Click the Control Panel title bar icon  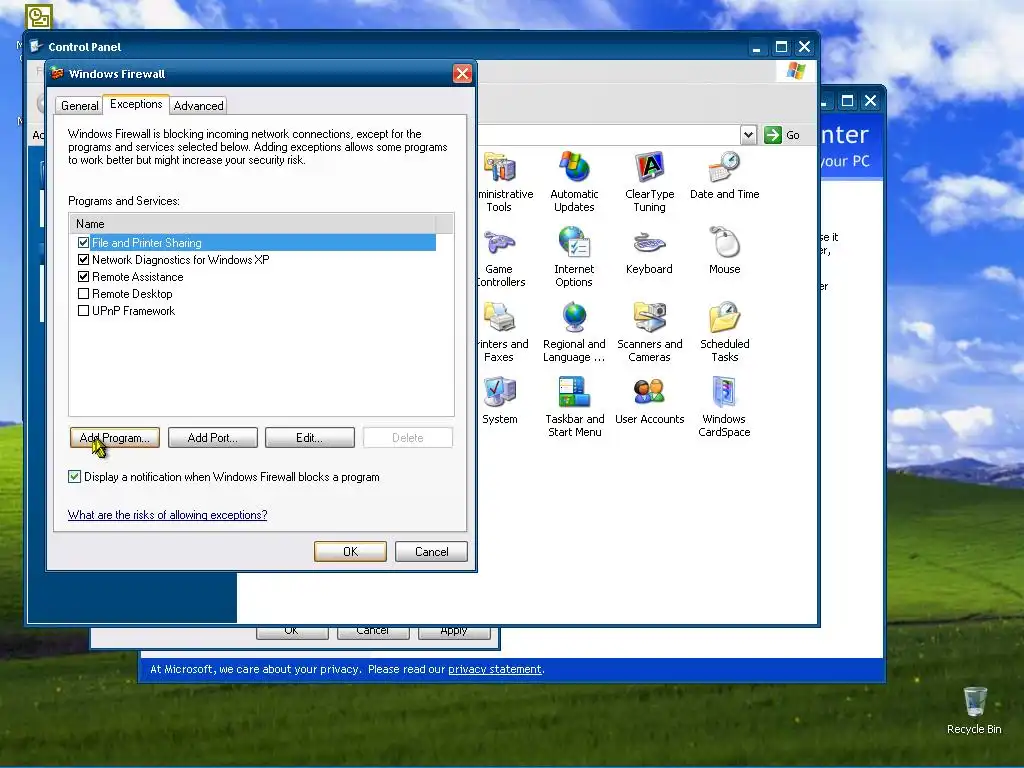[x=37, y=46]
